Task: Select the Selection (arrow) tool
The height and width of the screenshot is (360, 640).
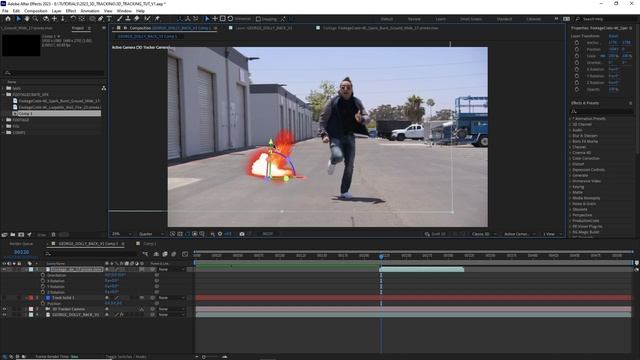Action: [x=18, y=19]
